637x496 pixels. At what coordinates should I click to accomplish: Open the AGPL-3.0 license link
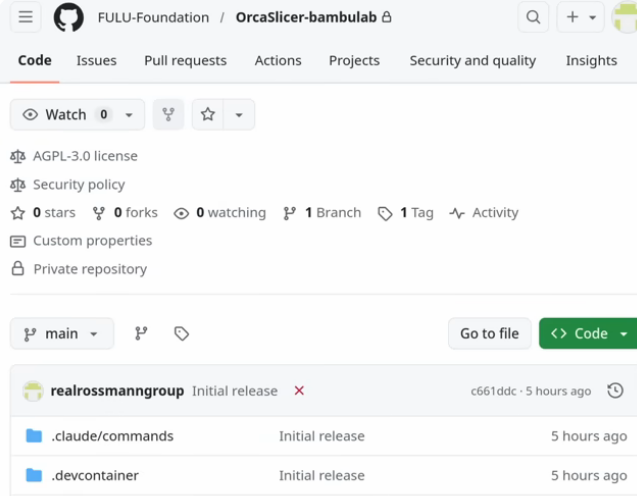point(85,156)
